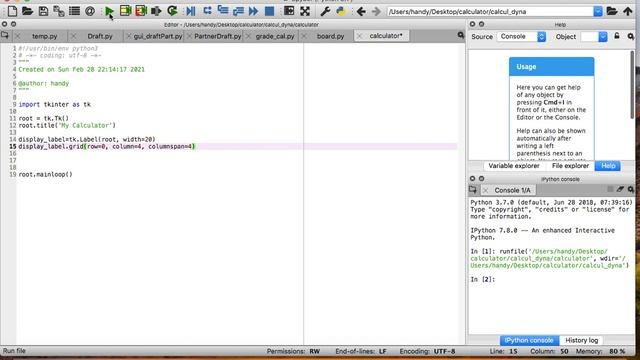Click the root.title('My Calculator') line
Viewport: 640px width, 360px height.
(67, 125)
